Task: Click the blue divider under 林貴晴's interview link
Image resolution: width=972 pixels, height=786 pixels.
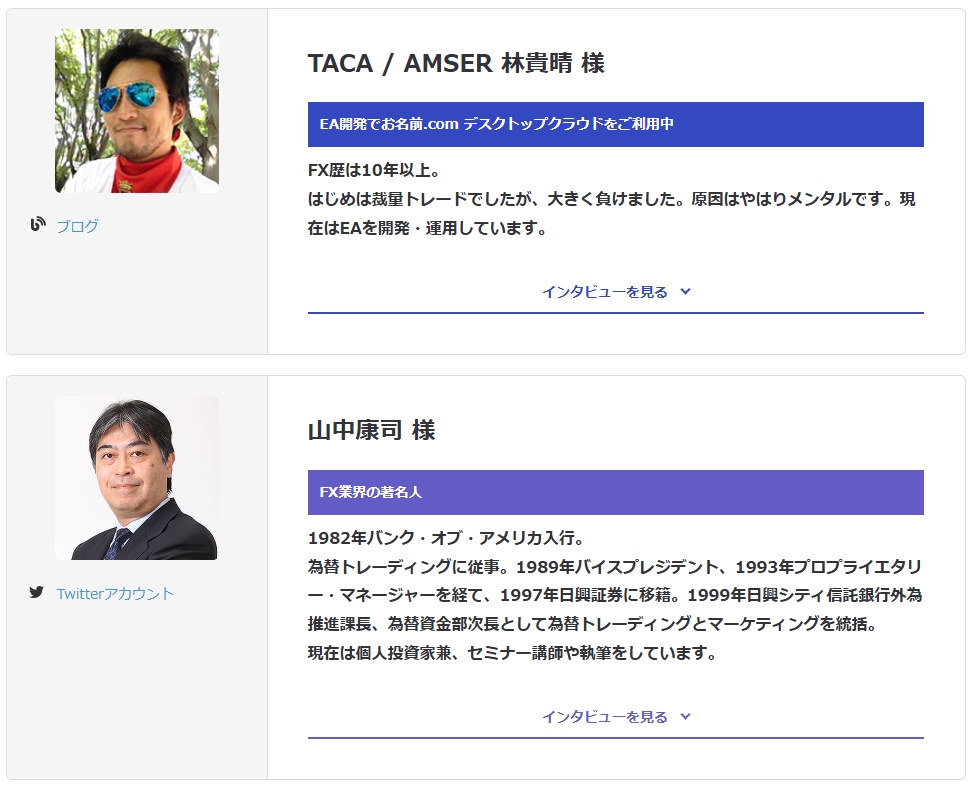Action: pyautogui.click(x=615, y=313)
